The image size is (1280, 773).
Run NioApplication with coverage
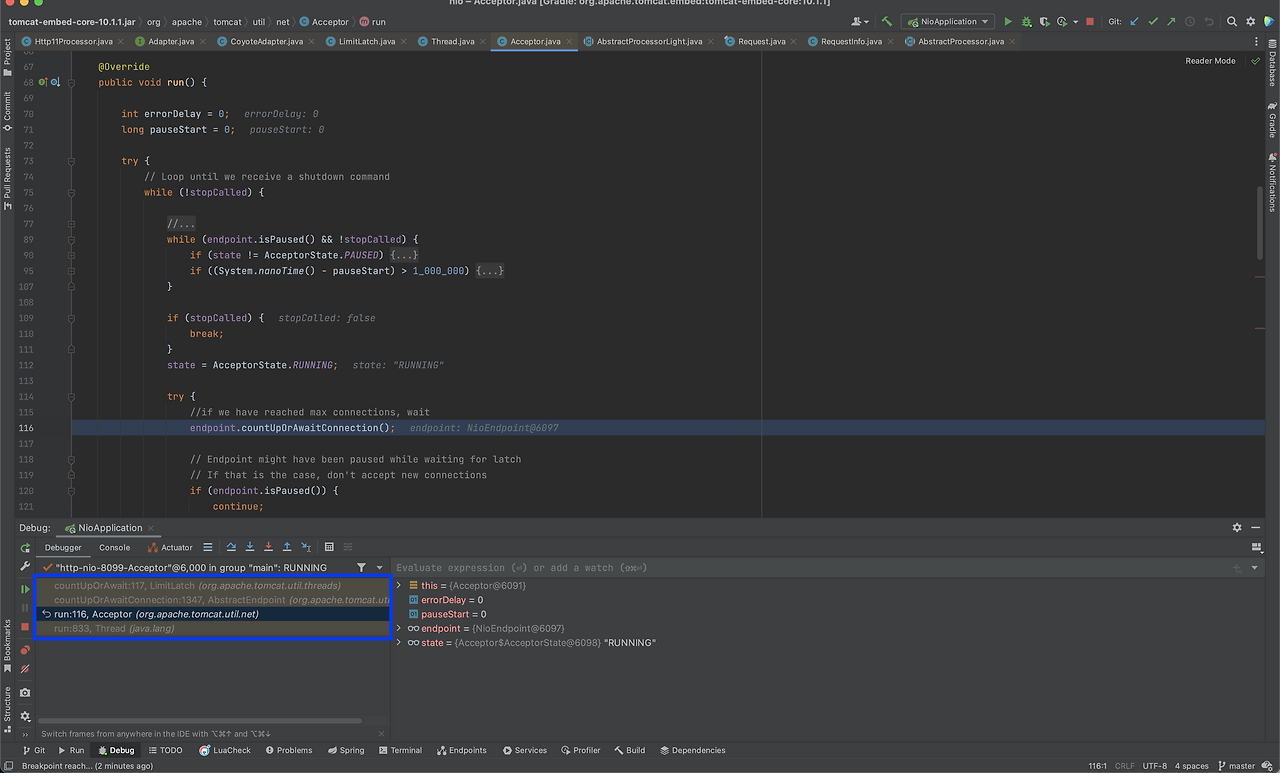click(x=1044, y=21)
